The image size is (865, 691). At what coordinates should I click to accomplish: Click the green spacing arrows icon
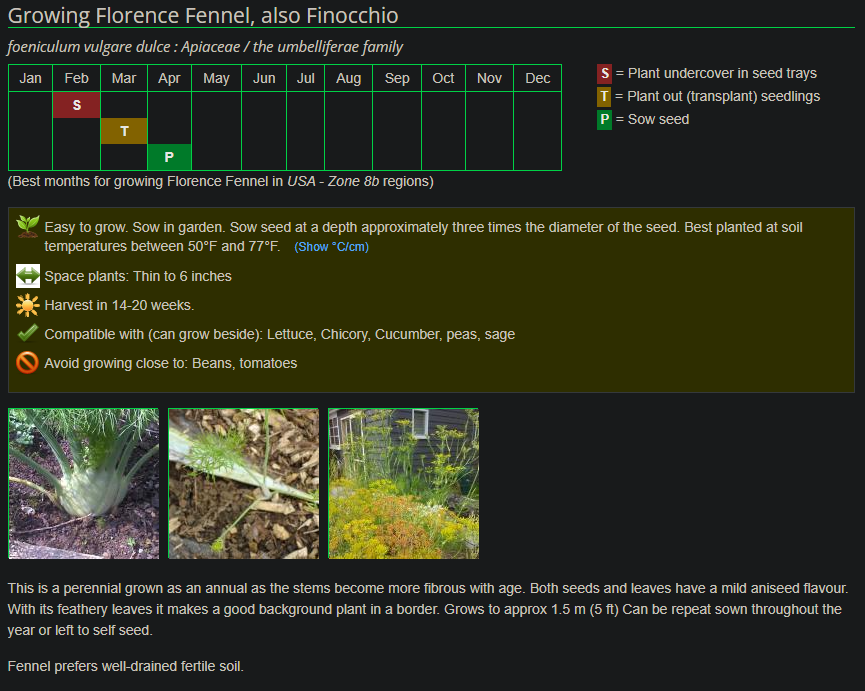point(28,276)
